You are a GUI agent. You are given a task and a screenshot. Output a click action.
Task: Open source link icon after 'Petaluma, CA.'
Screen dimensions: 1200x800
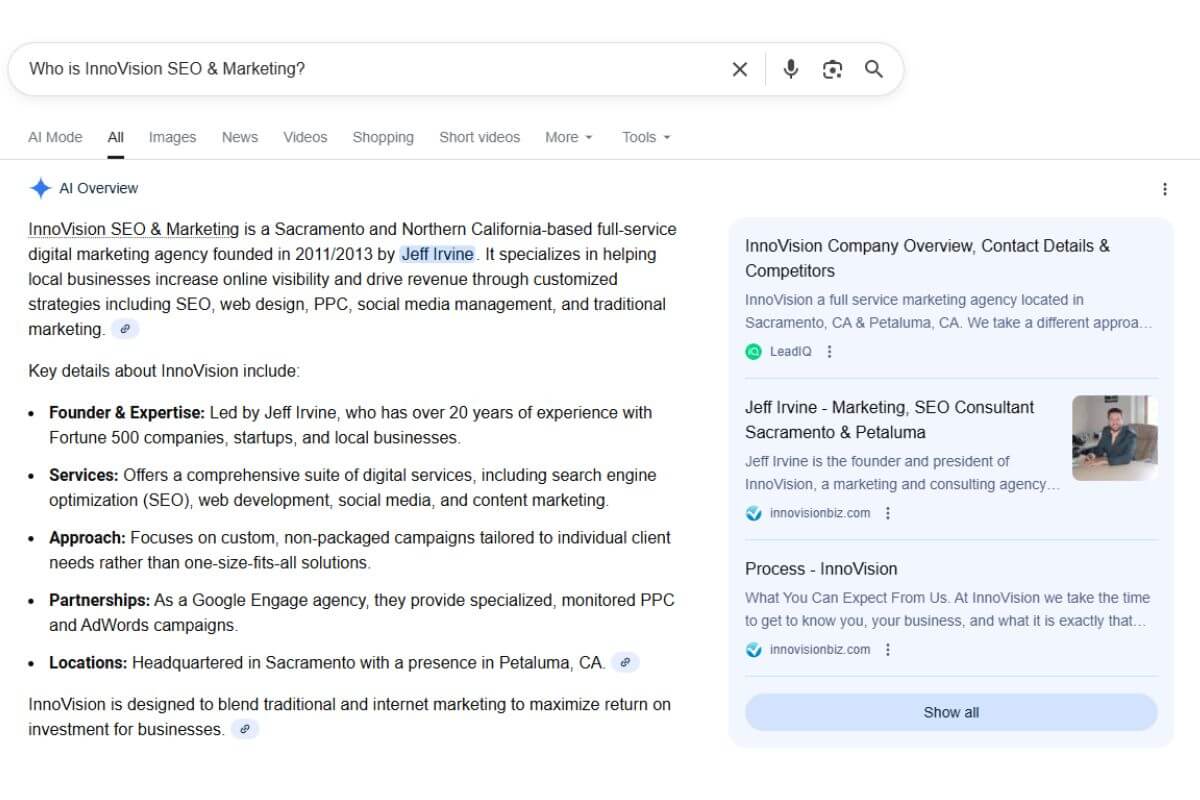(625, 662)
